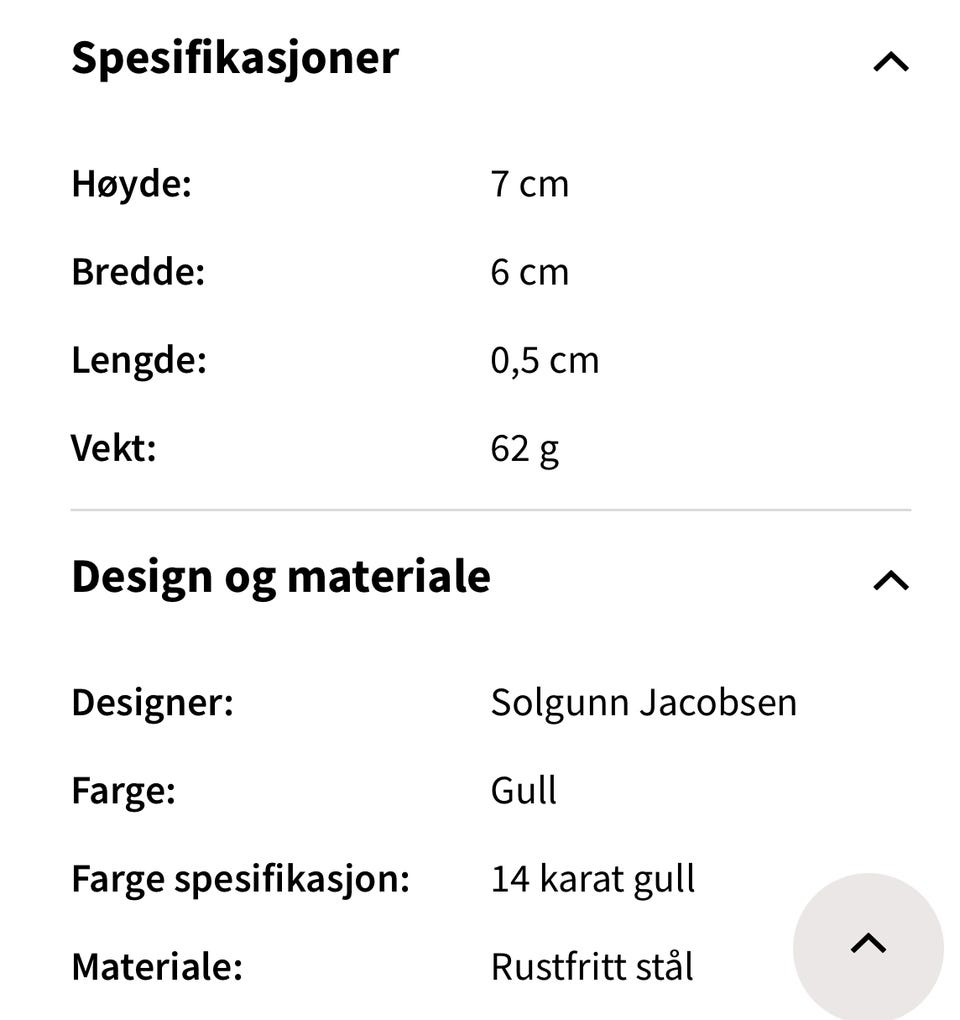Click the Bredde label

(x=138, y=273)
